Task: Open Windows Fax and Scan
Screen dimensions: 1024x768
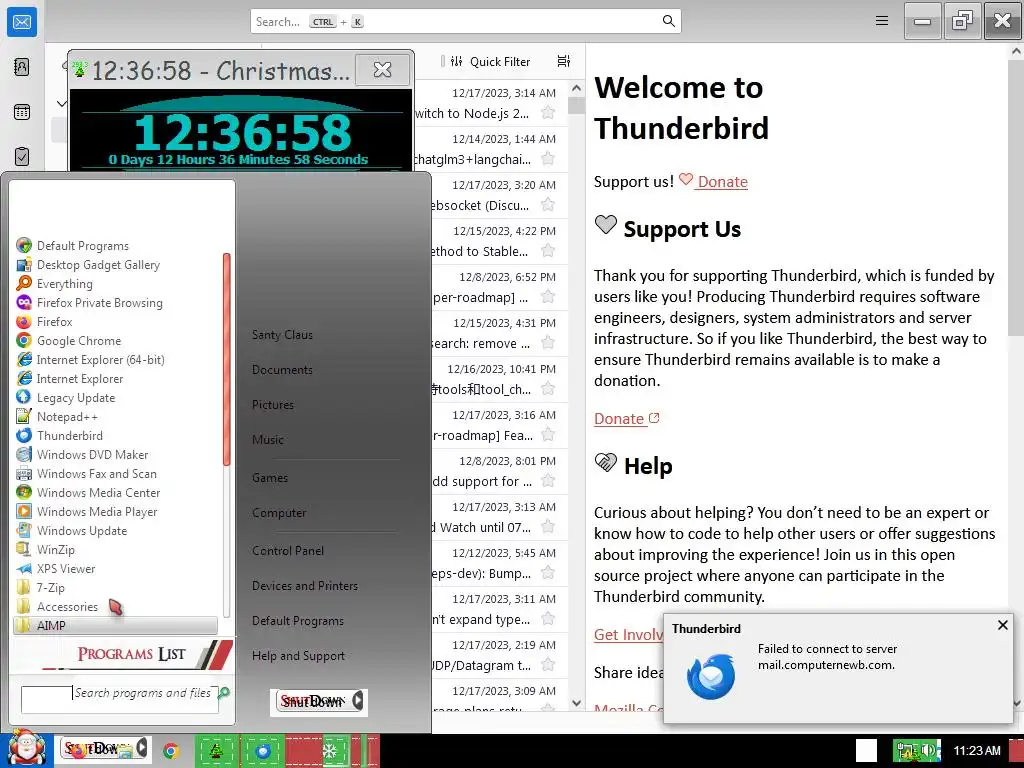Action: click(x=97, y=473)
